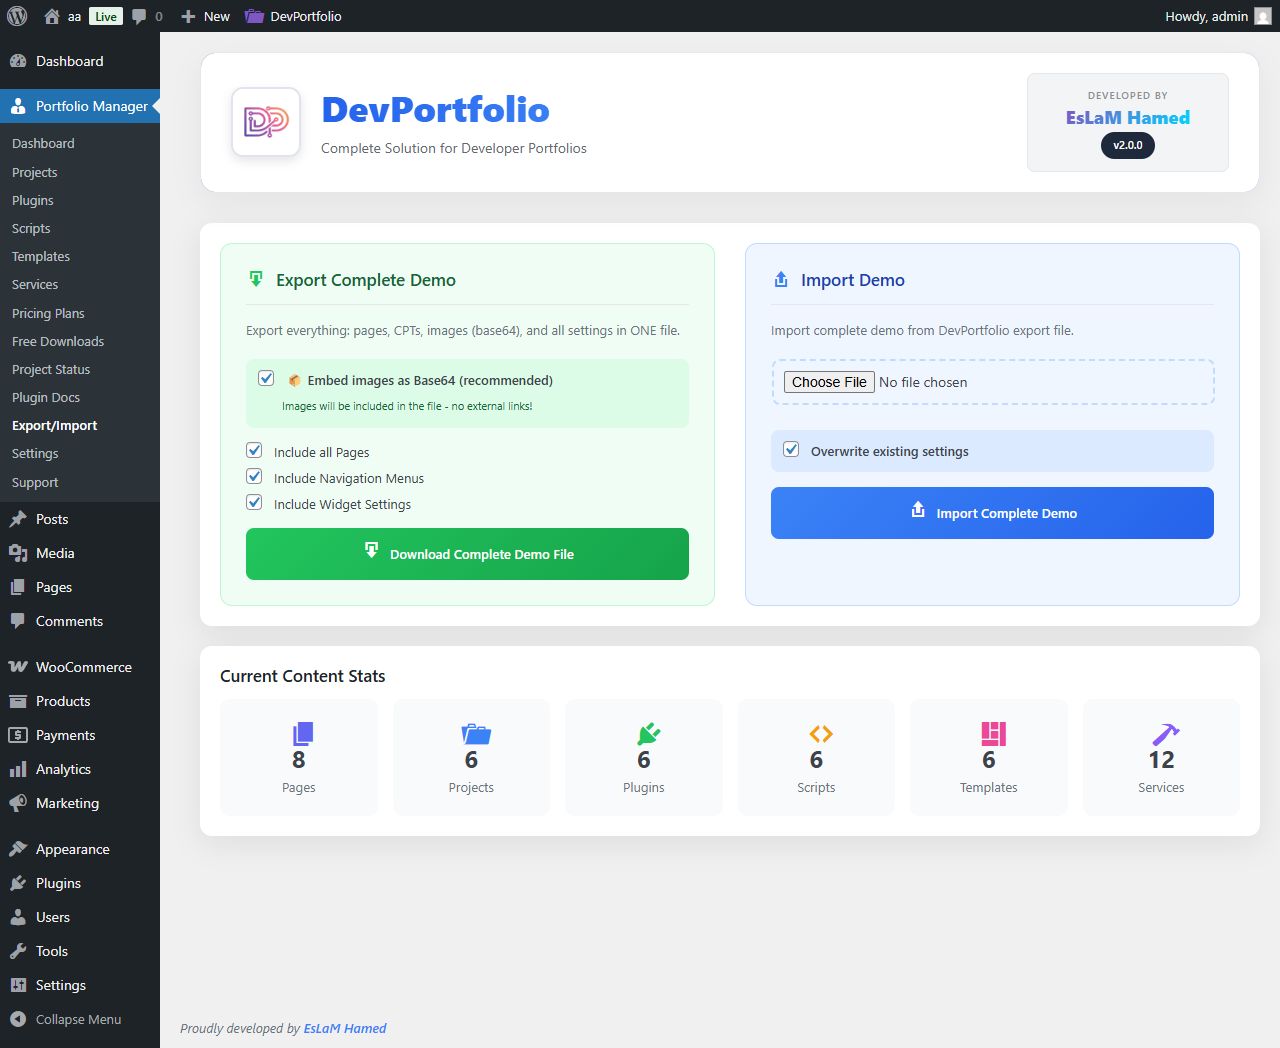Toggle Embed images as Base64 checkbox
Image resolution: width=1280 pixels, height=1048 pixels.
coord(266,378)
